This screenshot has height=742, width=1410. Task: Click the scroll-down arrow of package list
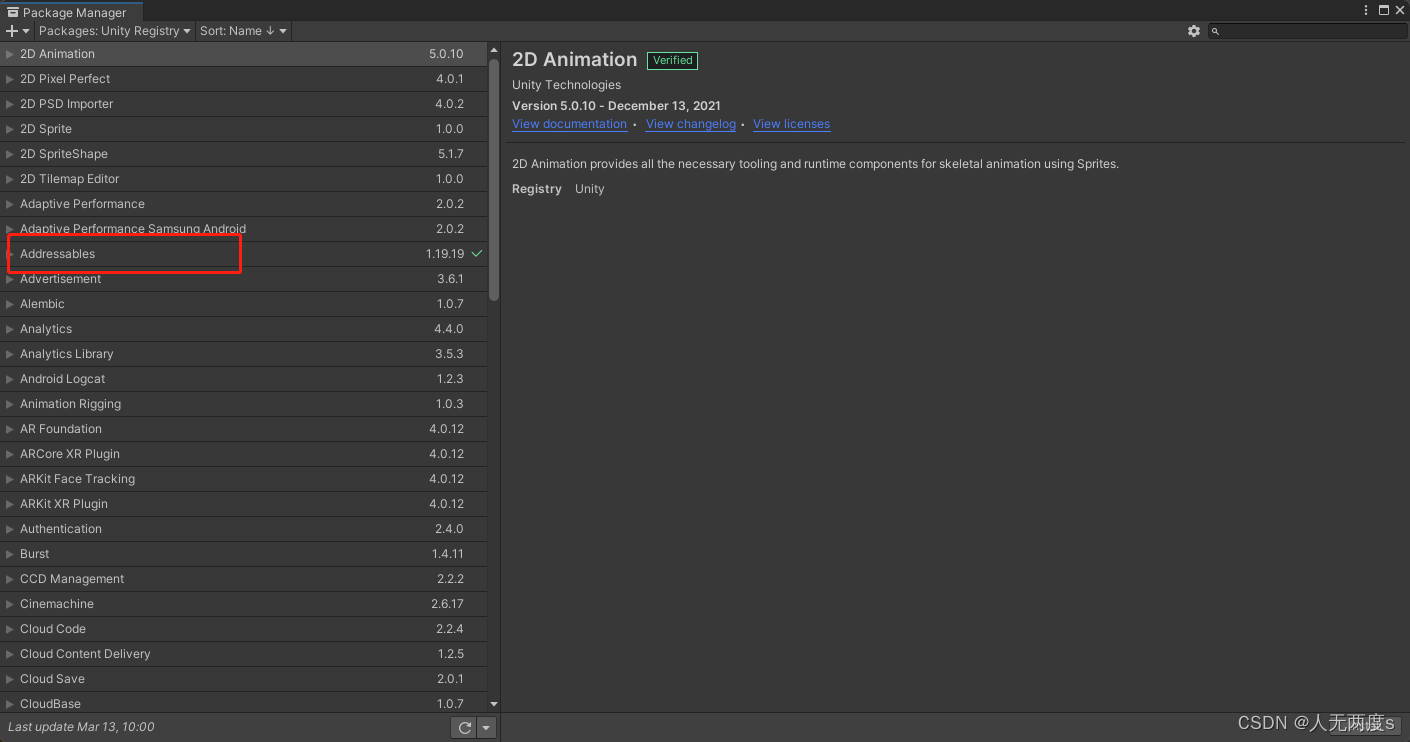point(494,705)
